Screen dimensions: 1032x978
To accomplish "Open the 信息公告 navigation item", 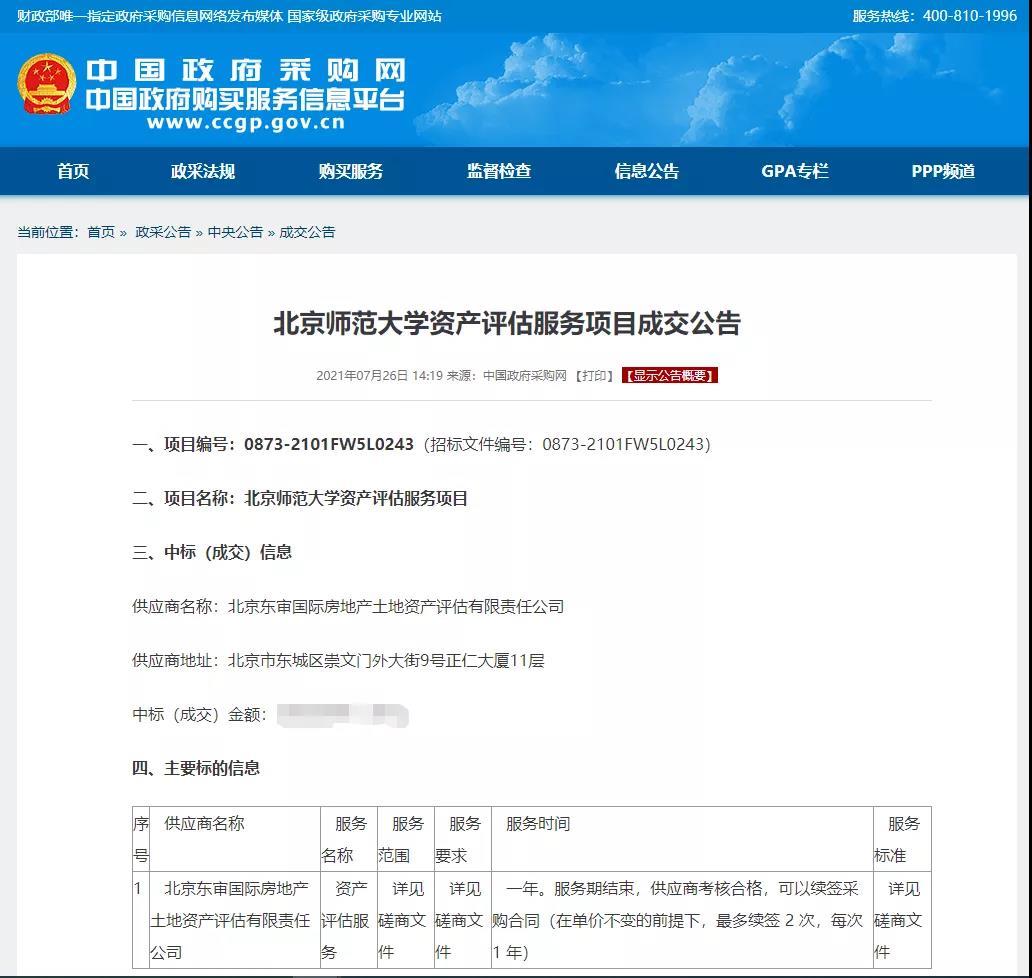I will click(x=646, y=171).
